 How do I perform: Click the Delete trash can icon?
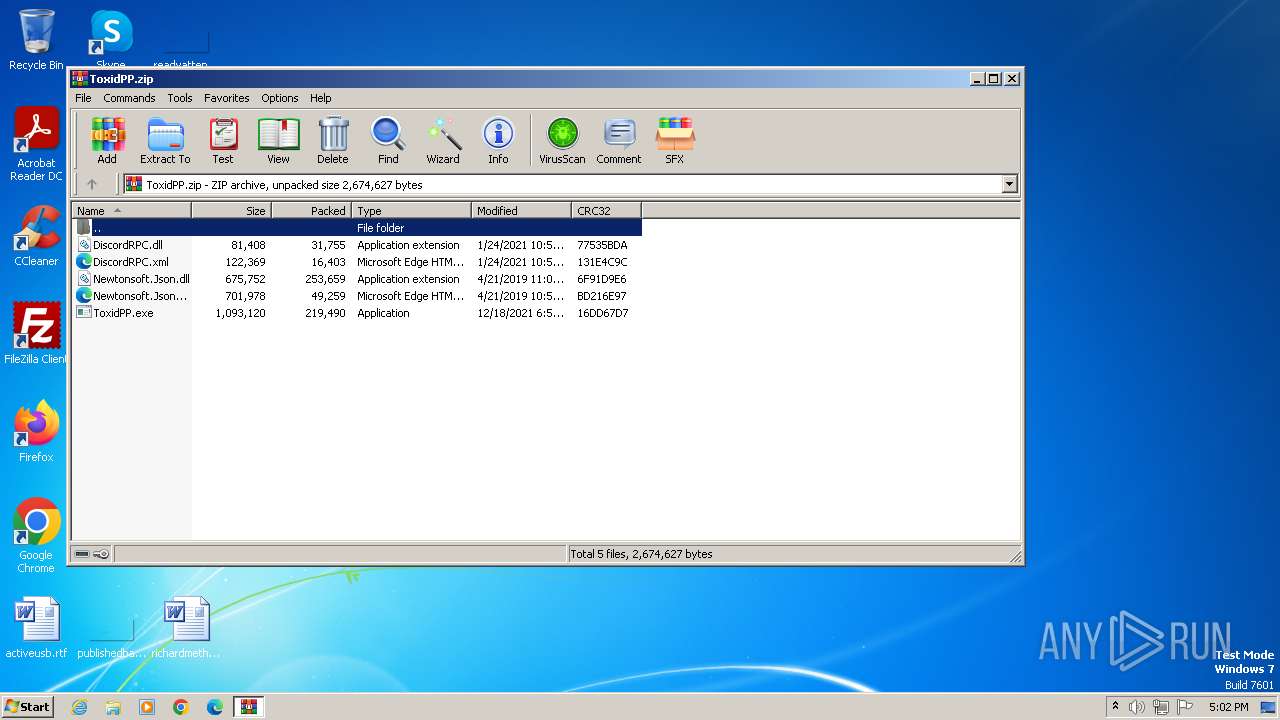pos(333,140)
